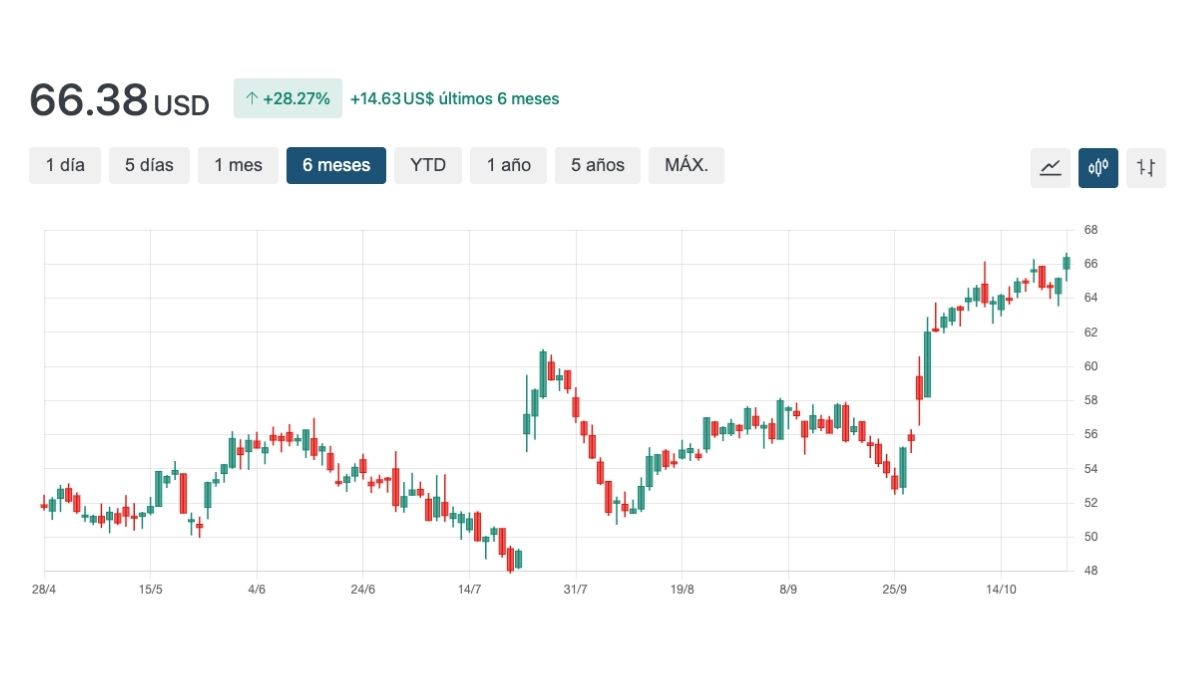Select the candlestick chart icon
Viewport: 1200px width, 675px height.
1098,167
